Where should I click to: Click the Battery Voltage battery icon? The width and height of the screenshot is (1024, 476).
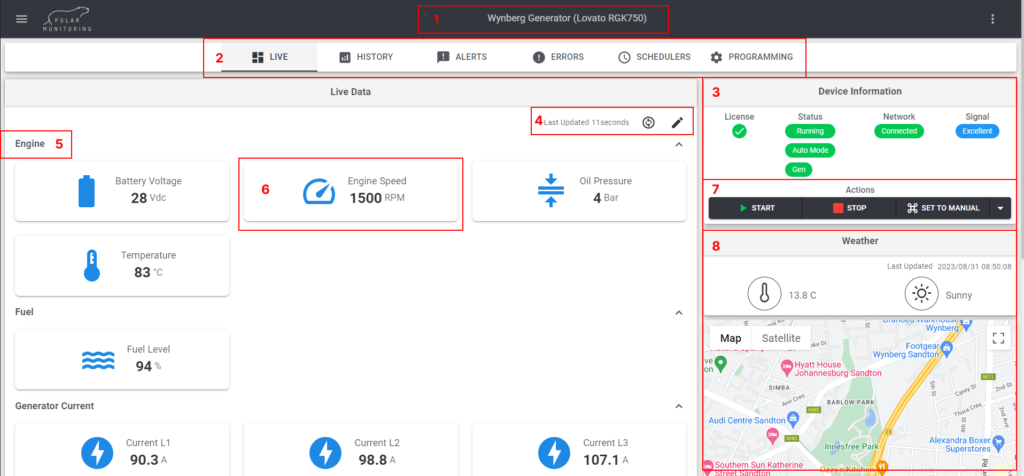point(87,191)
